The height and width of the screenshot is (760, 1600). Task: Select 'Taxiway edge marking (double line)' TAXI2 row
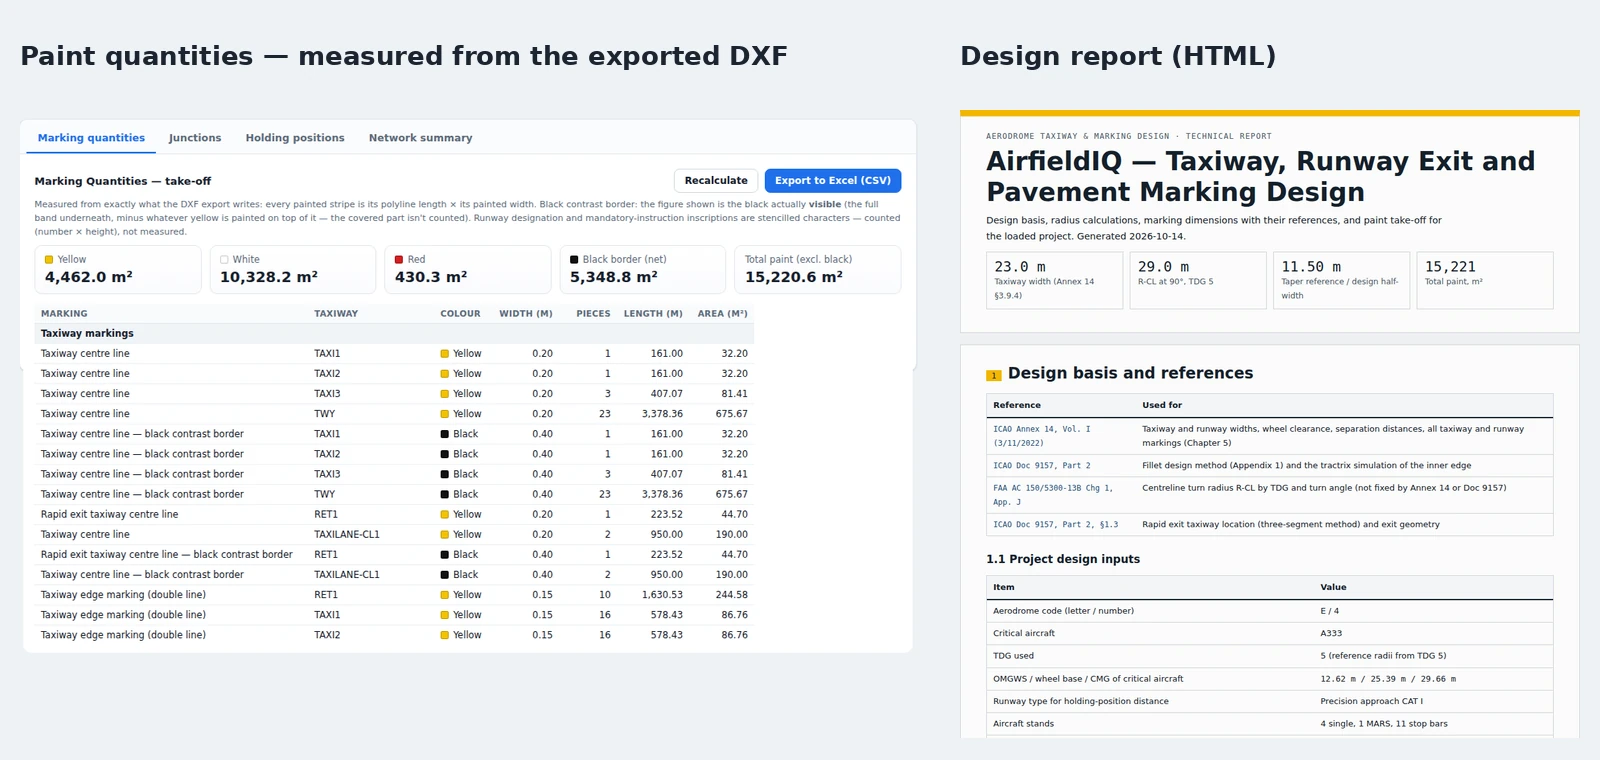[x=394, y=635]
